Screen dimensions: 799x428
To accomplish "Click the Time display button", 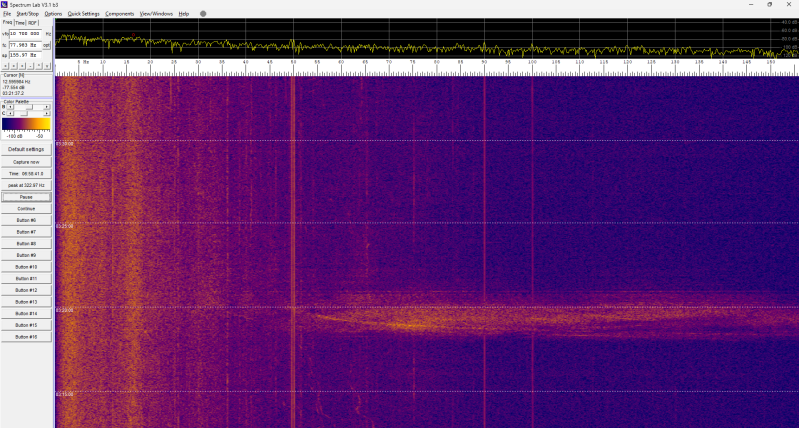I will coord(26,174).
